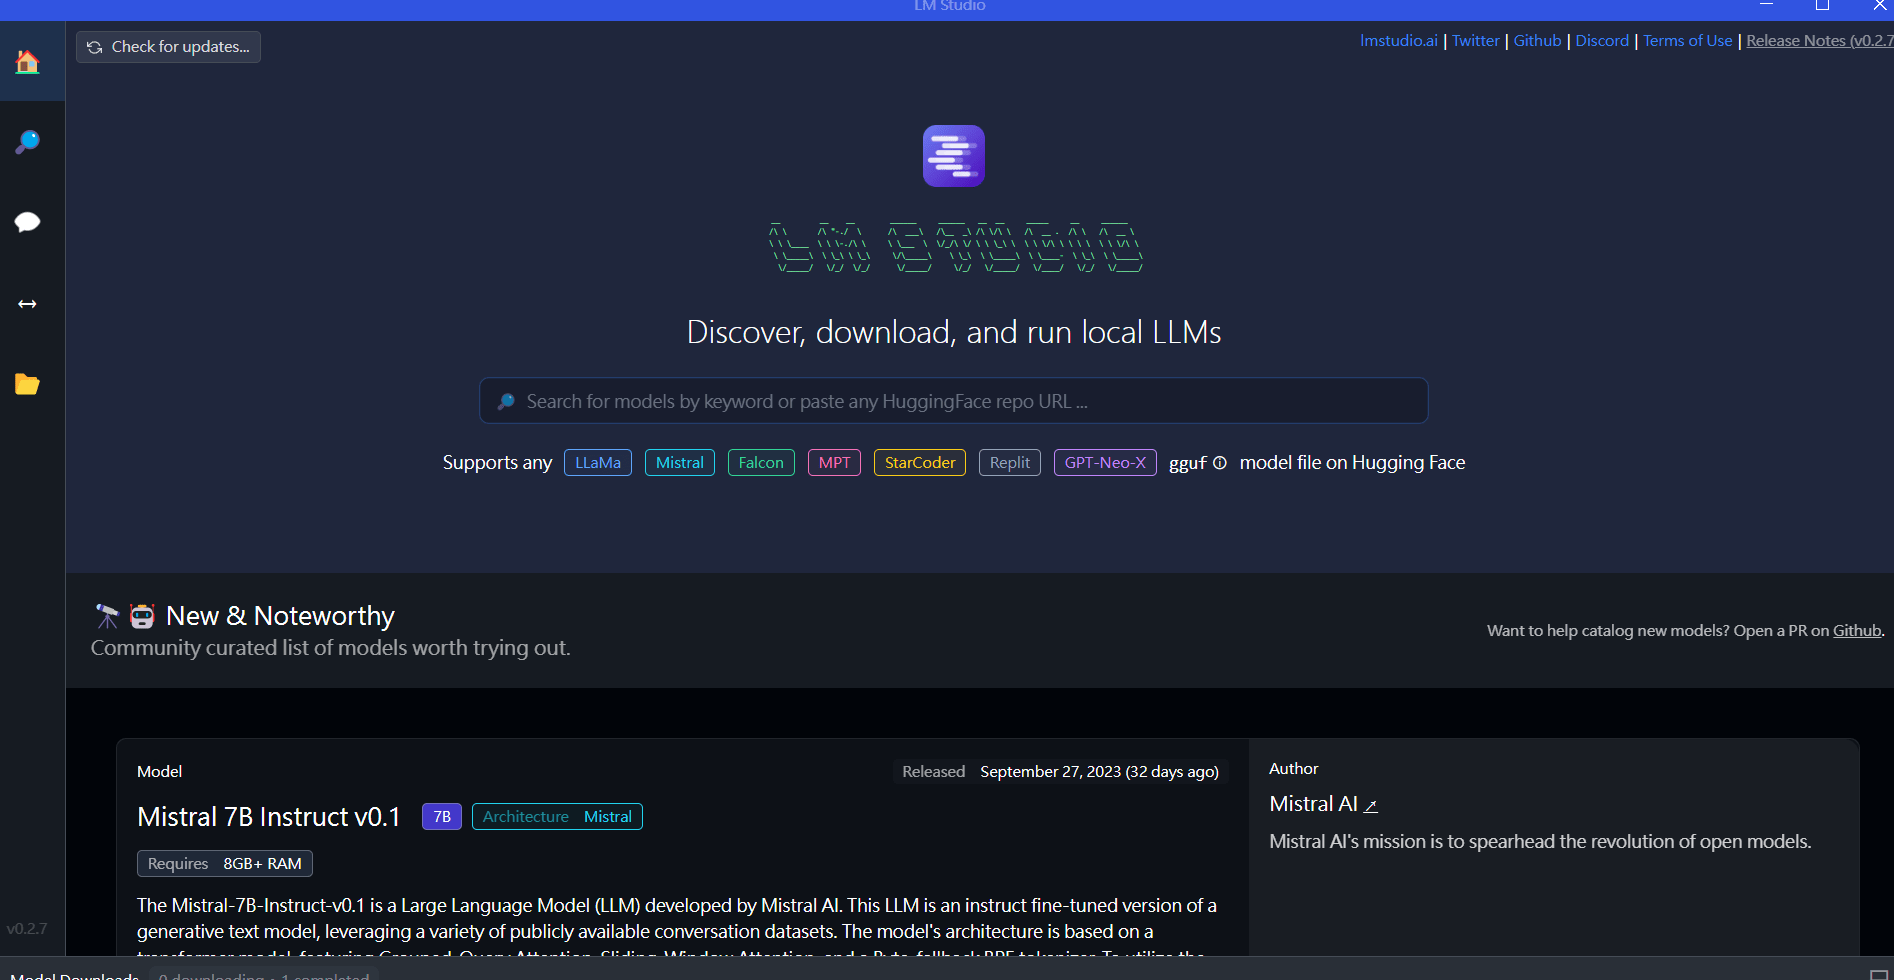Click Check for updates button
Image resolution: width=1894 pixels, height=980 pixels.
coord(168,47)
